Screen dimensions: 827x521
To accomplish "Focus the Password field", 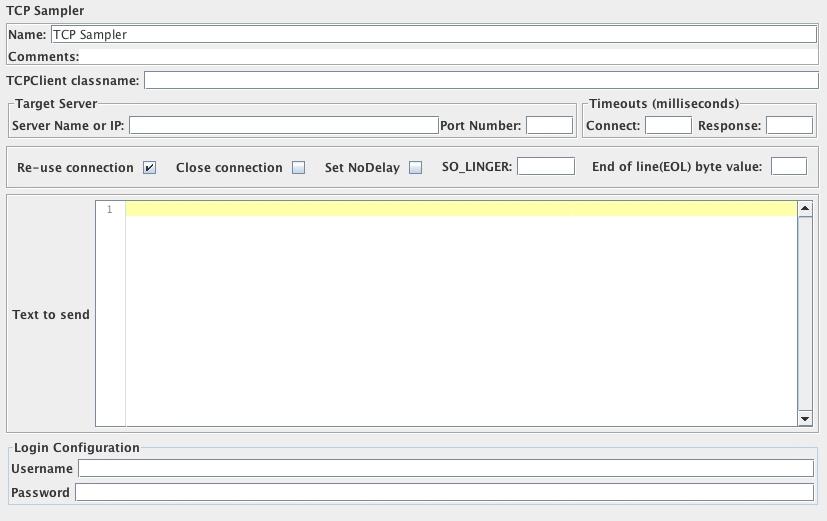I will point(444,493).
